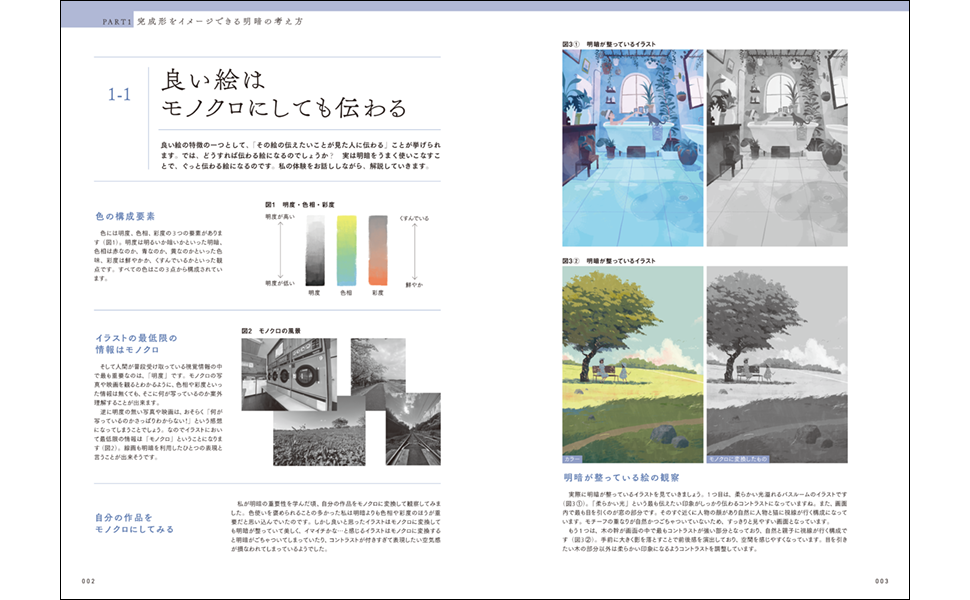Viewport: 970px width, 600px height.
Task: Click the caption 図3① 明暗が整っているイラスト
Action: coord(609,45)
